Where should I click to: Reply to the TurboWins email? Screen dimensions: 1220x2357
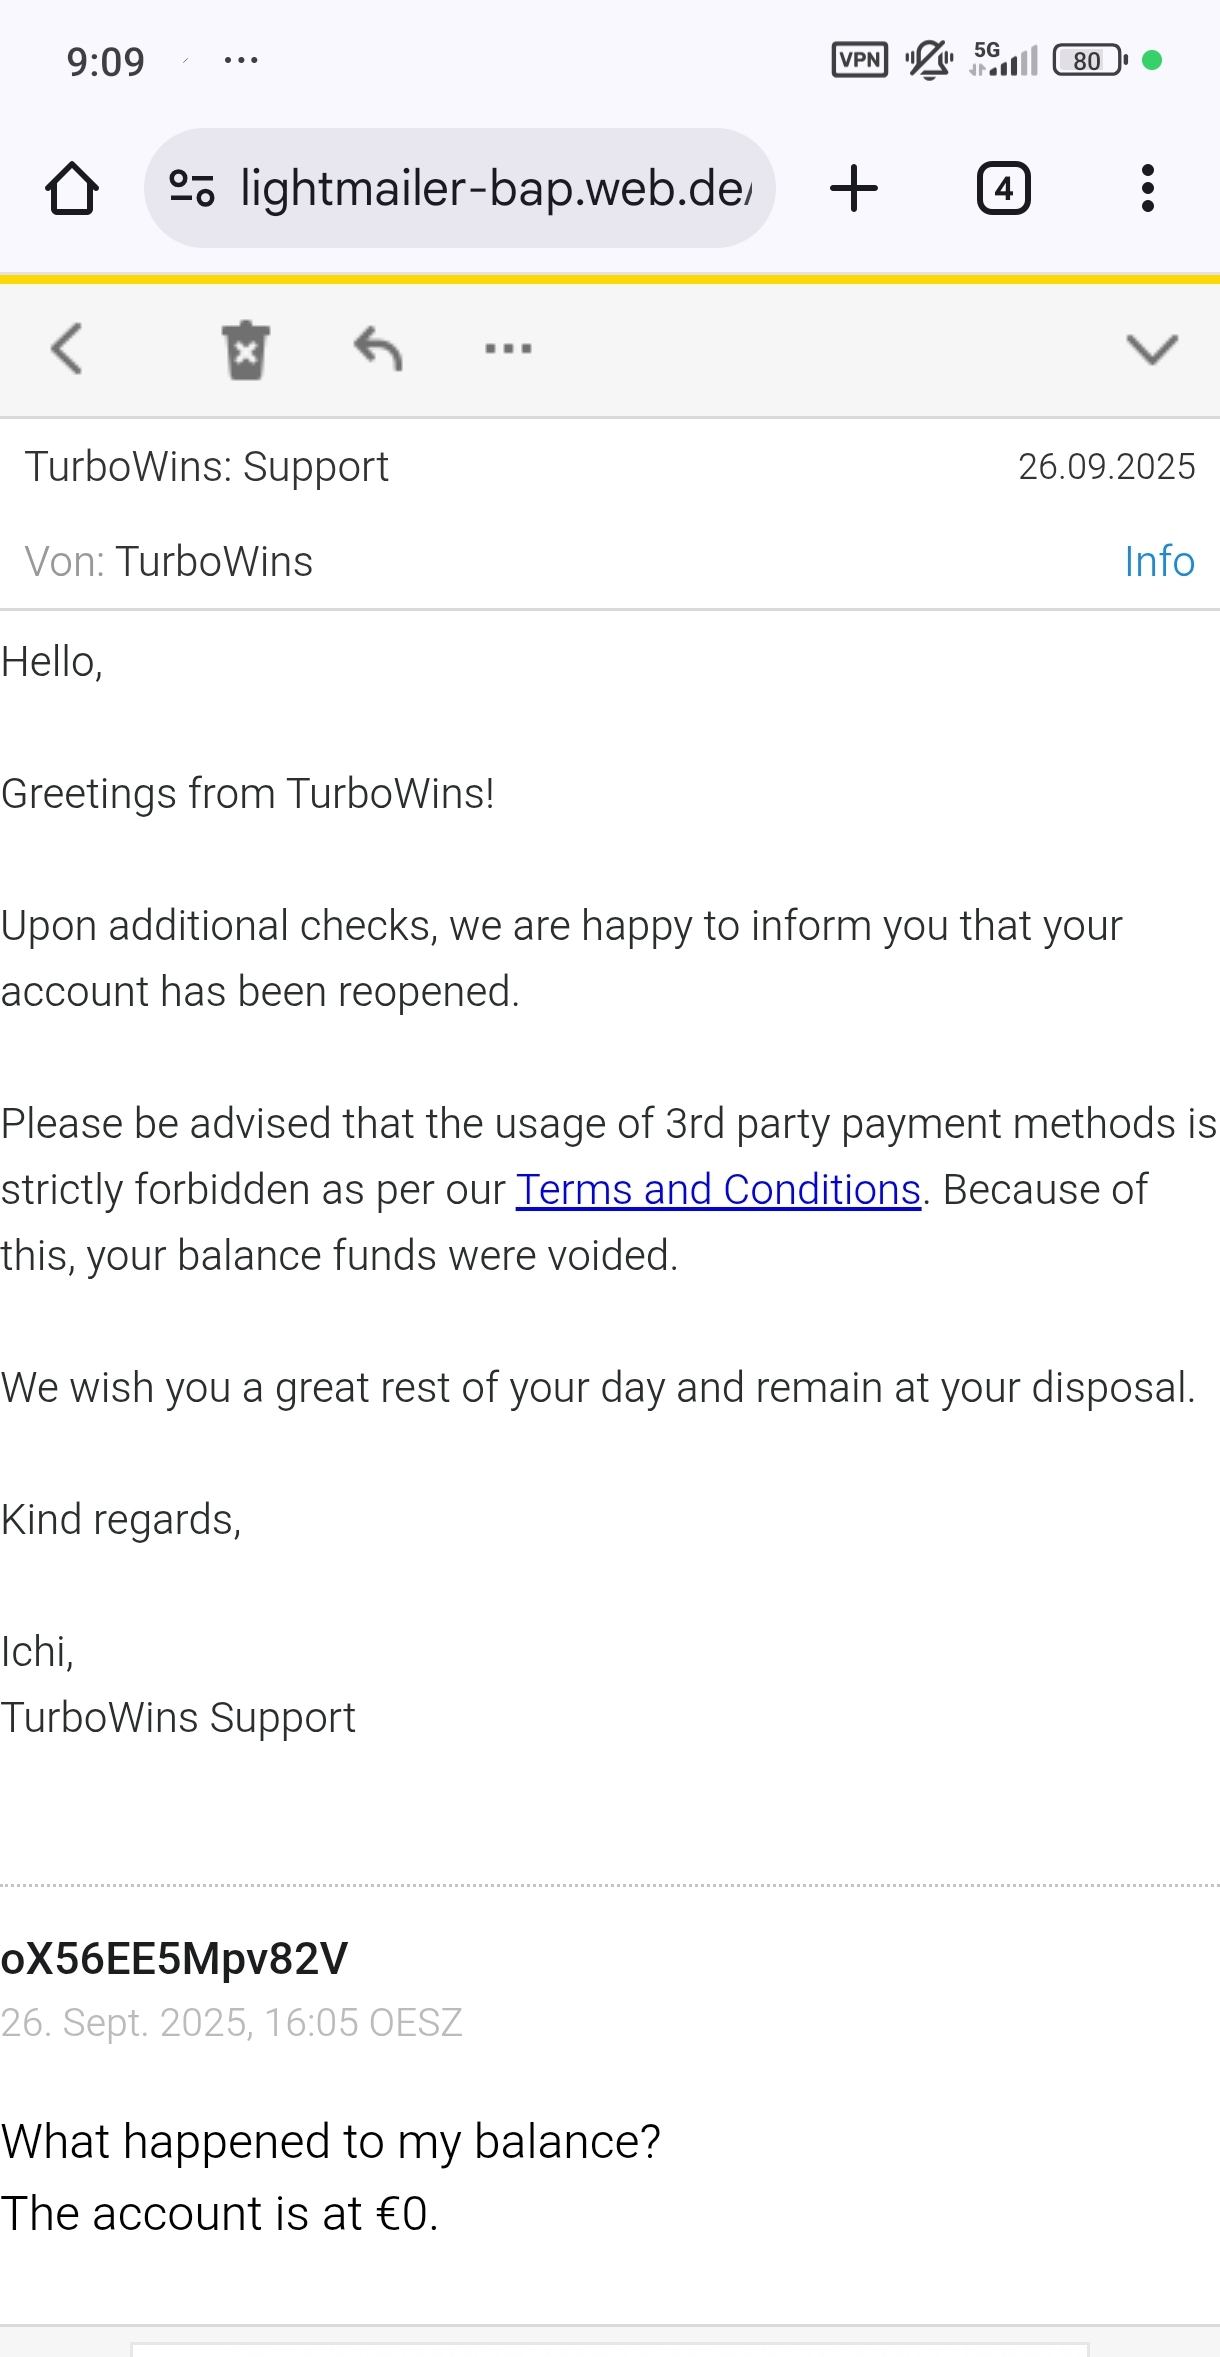point(378,349)
